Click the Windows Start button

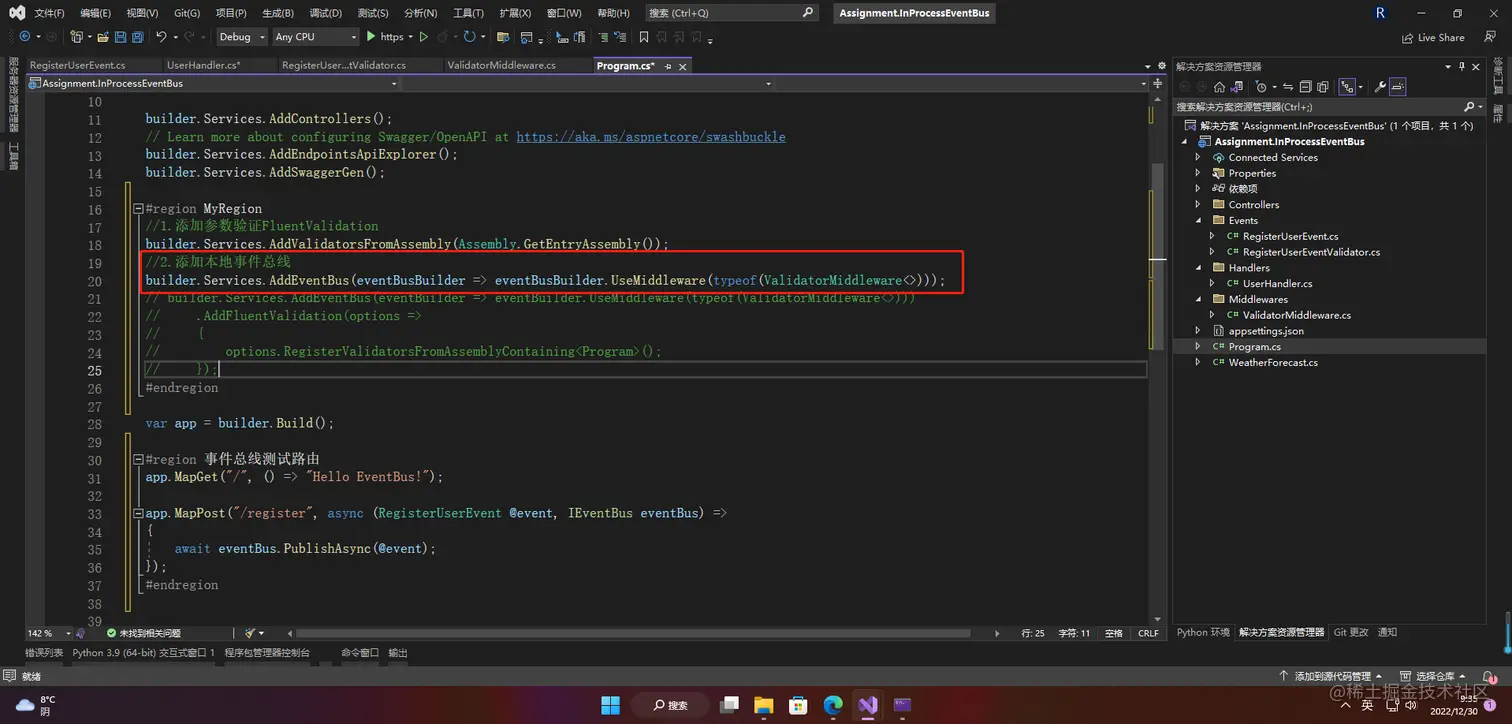(610, 705)
